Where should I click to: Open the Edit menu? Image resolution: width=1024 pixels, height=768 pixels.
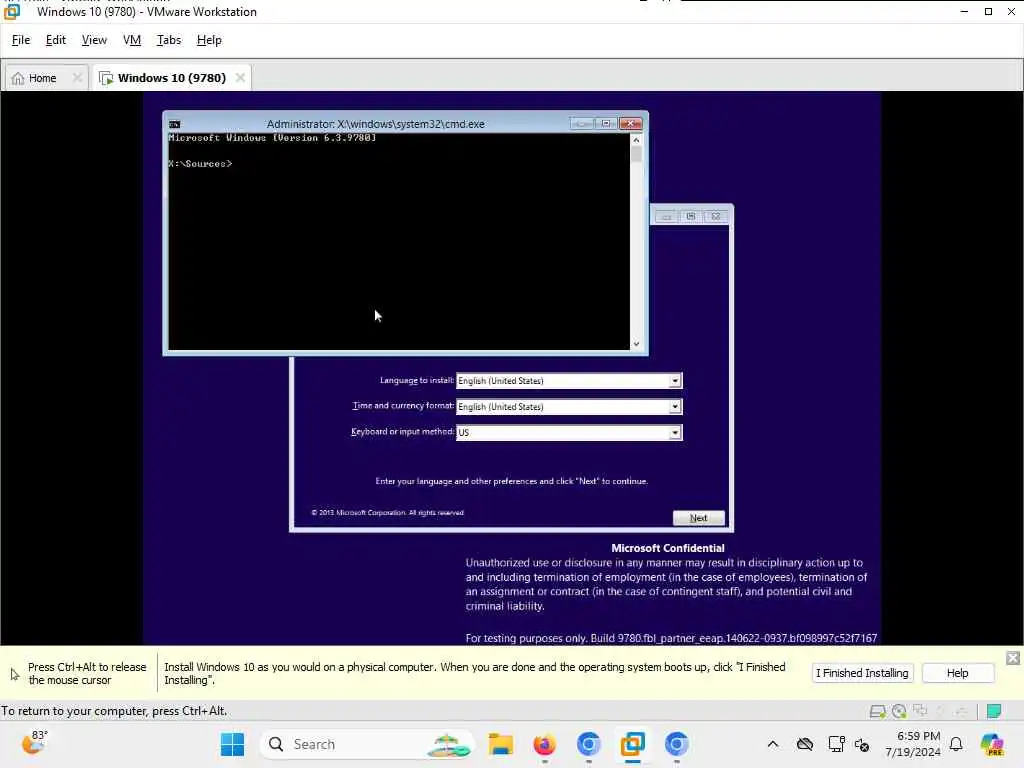point(56,40)
